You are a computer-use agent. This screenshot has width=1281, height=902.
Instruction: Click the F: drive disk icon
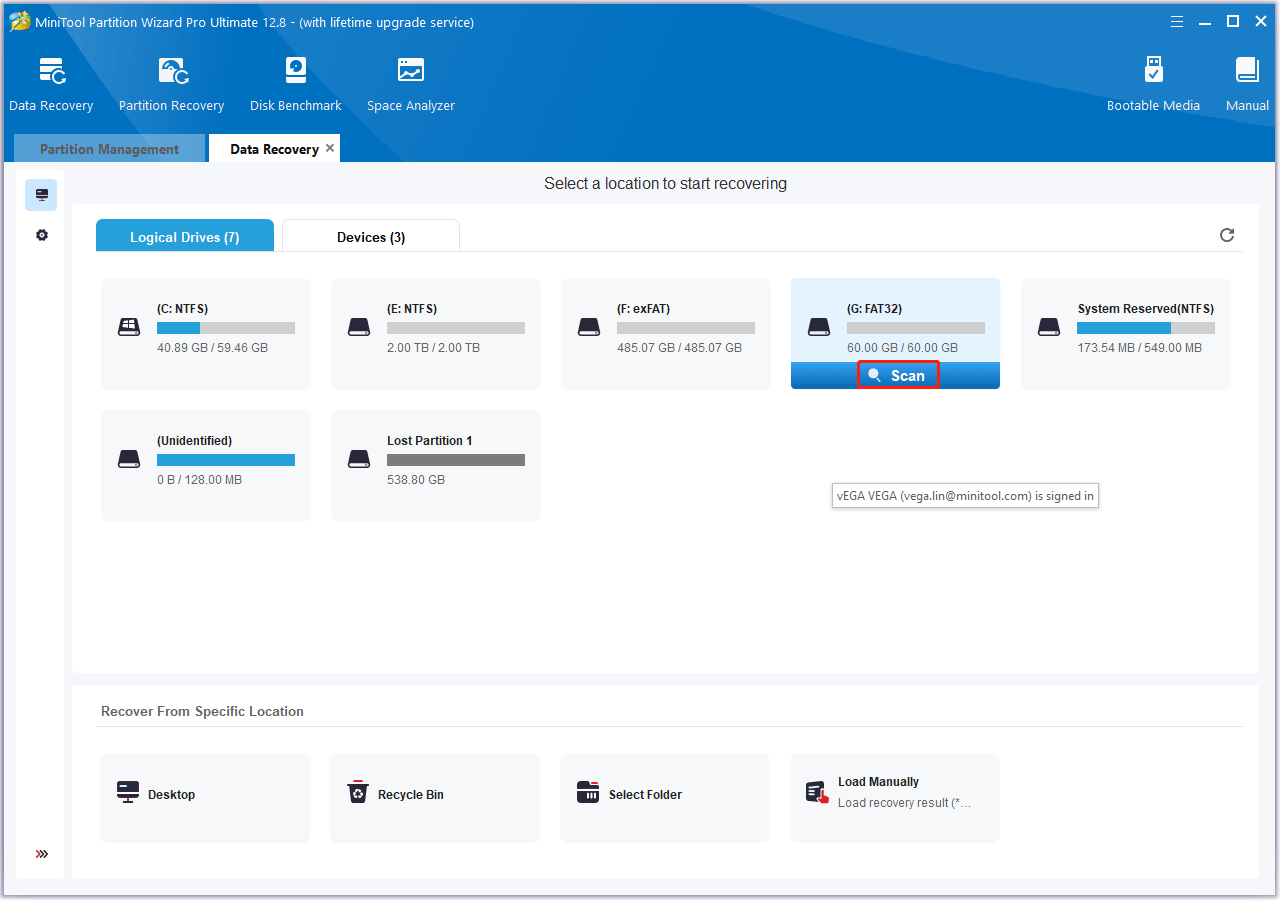pos(589,327)
